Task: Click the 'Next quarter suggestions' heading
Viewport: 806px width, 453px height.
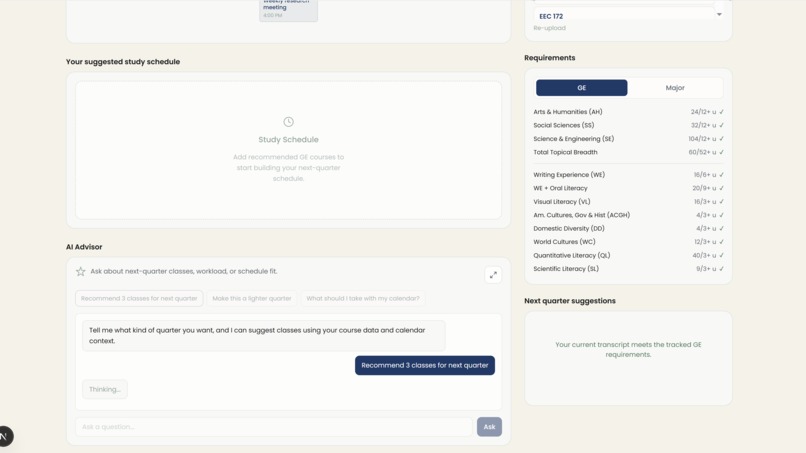Action: tap(570, 301)
